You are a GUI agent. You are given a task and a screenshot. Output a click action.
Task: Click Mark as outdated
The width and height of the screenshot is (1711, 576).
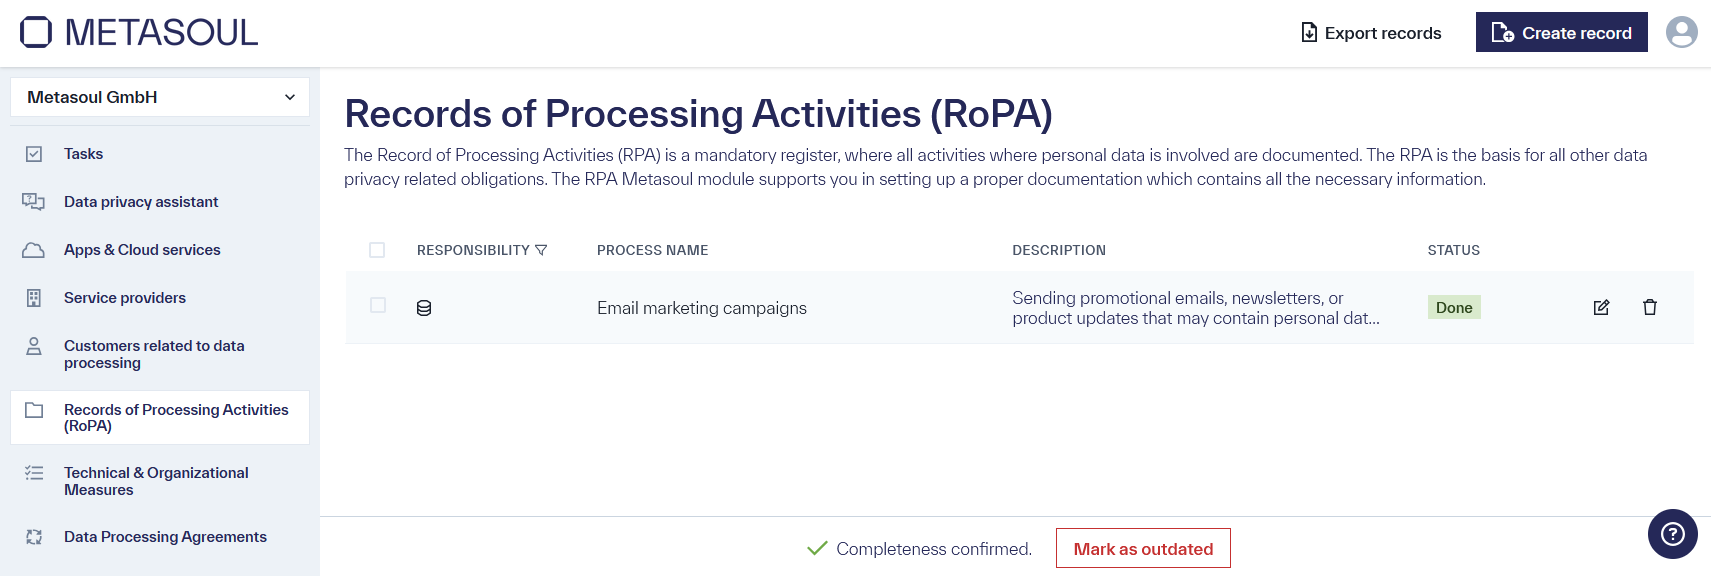(1143, 548)
